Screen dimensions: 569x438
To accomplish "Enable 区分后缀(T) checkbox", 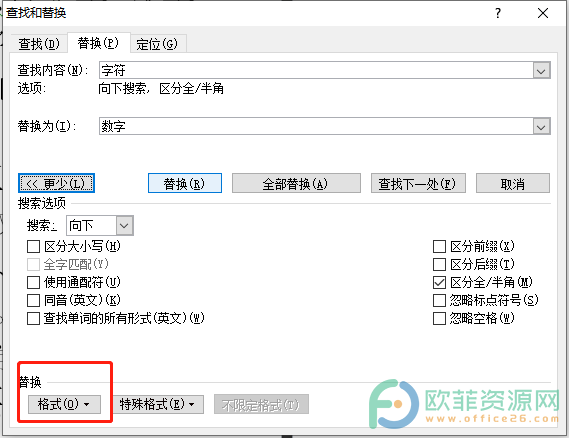I will point(439,265).
